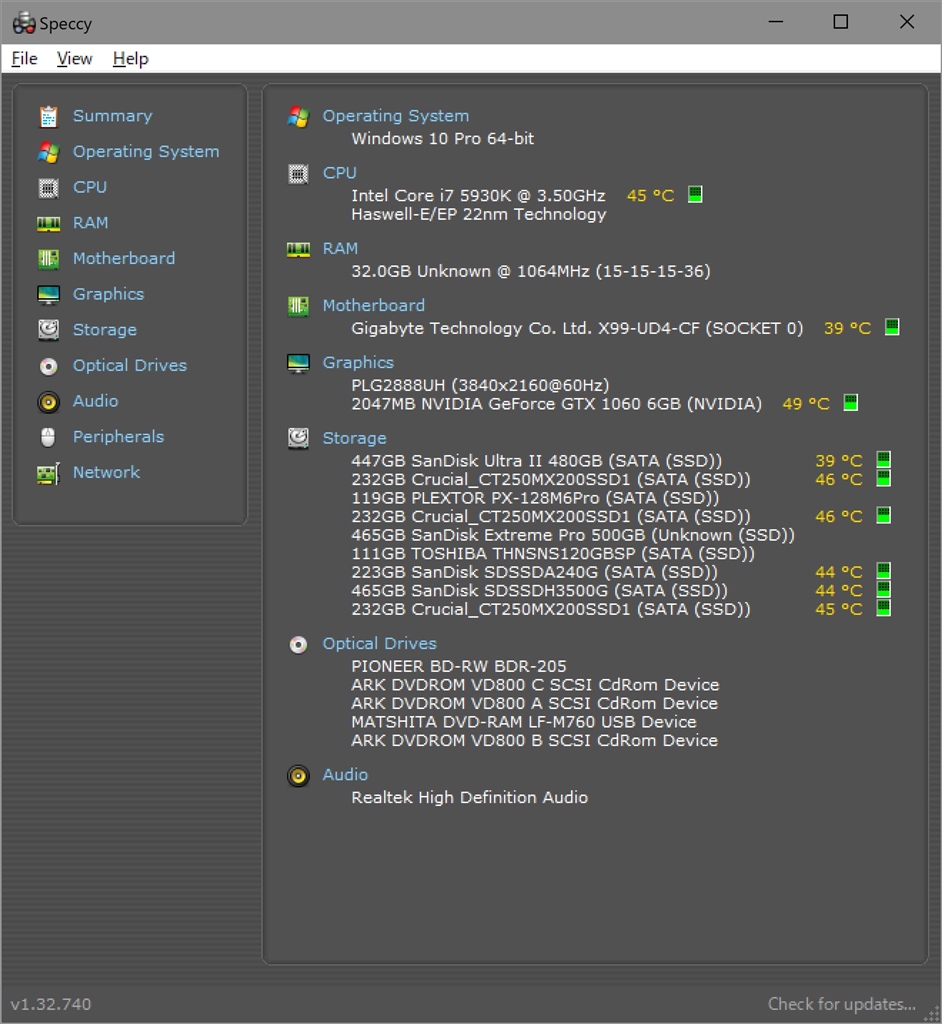Open the File menu
The height and width of the screenshot is (1024, 942).
coord(24,59)
